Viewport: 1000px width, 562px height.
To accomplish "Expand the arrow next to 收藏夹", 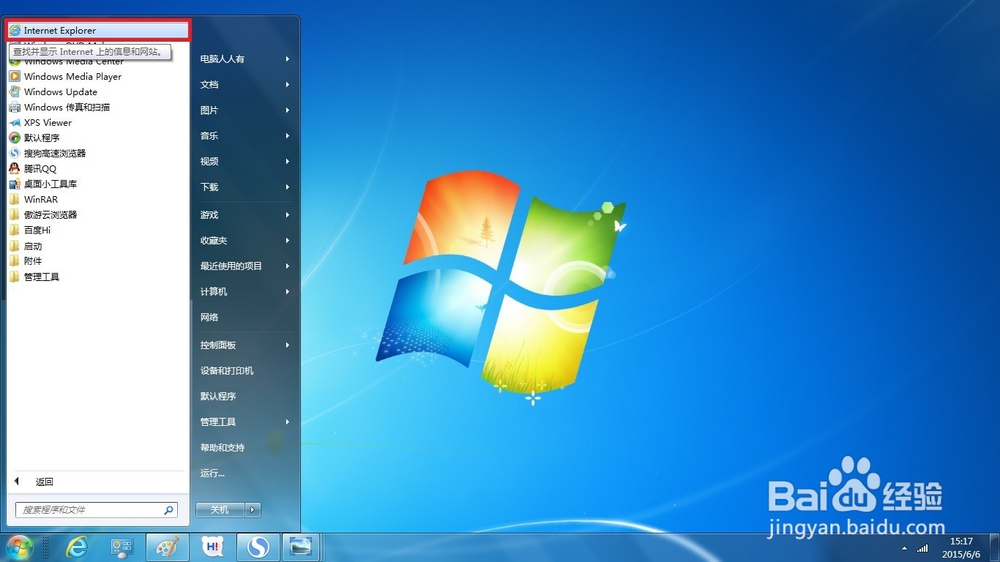I will (x=288, y=240).
